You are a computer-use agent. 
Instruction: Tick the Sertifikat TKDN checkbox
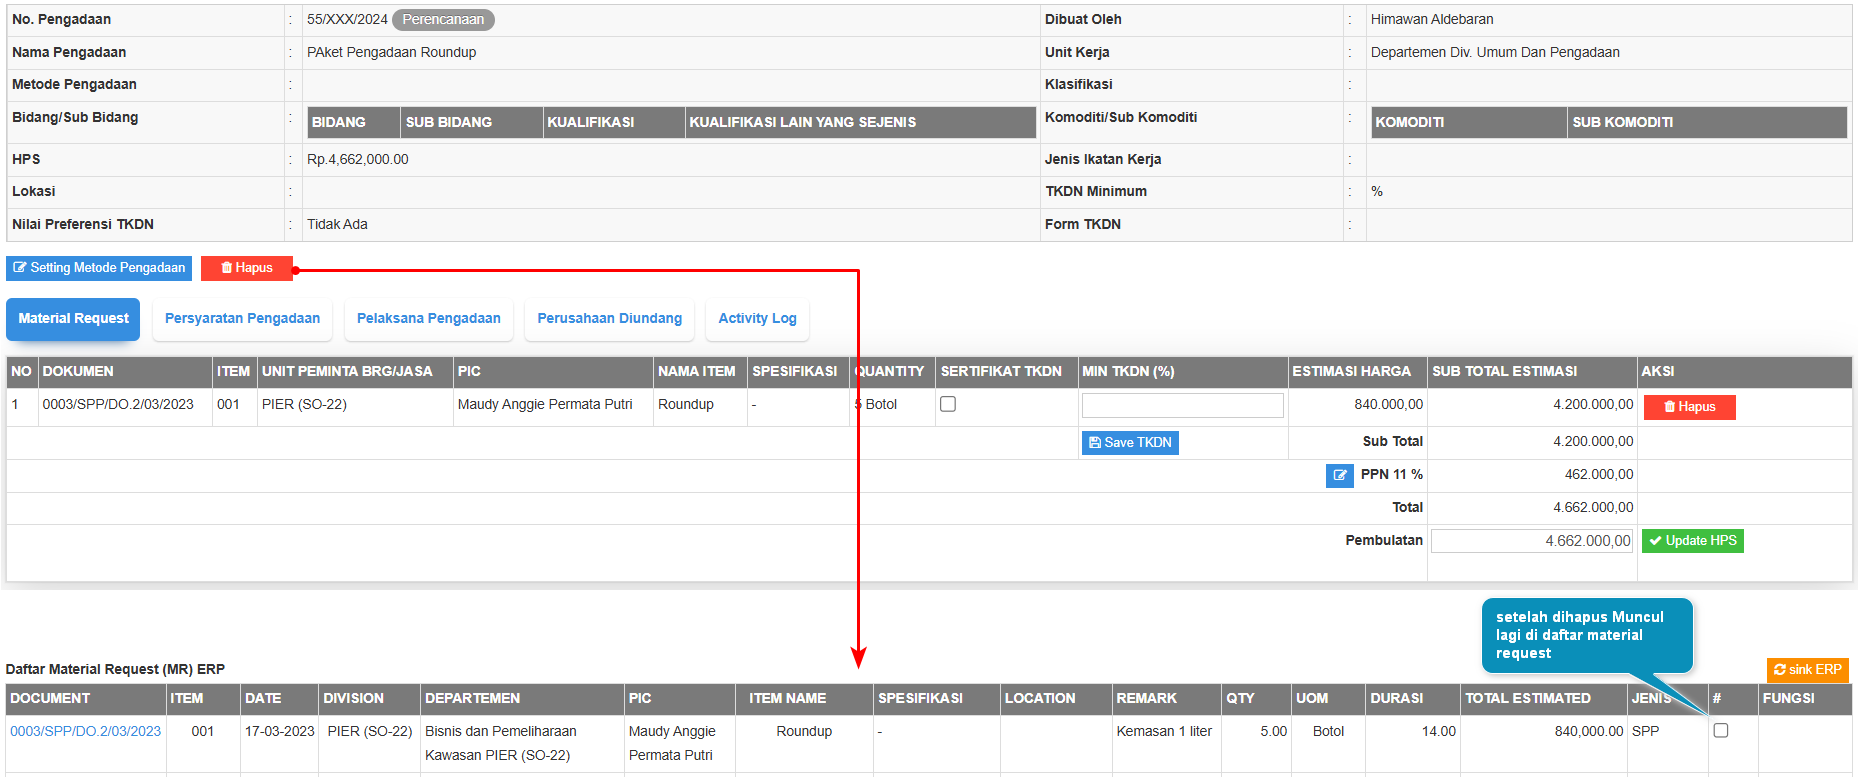948,404
